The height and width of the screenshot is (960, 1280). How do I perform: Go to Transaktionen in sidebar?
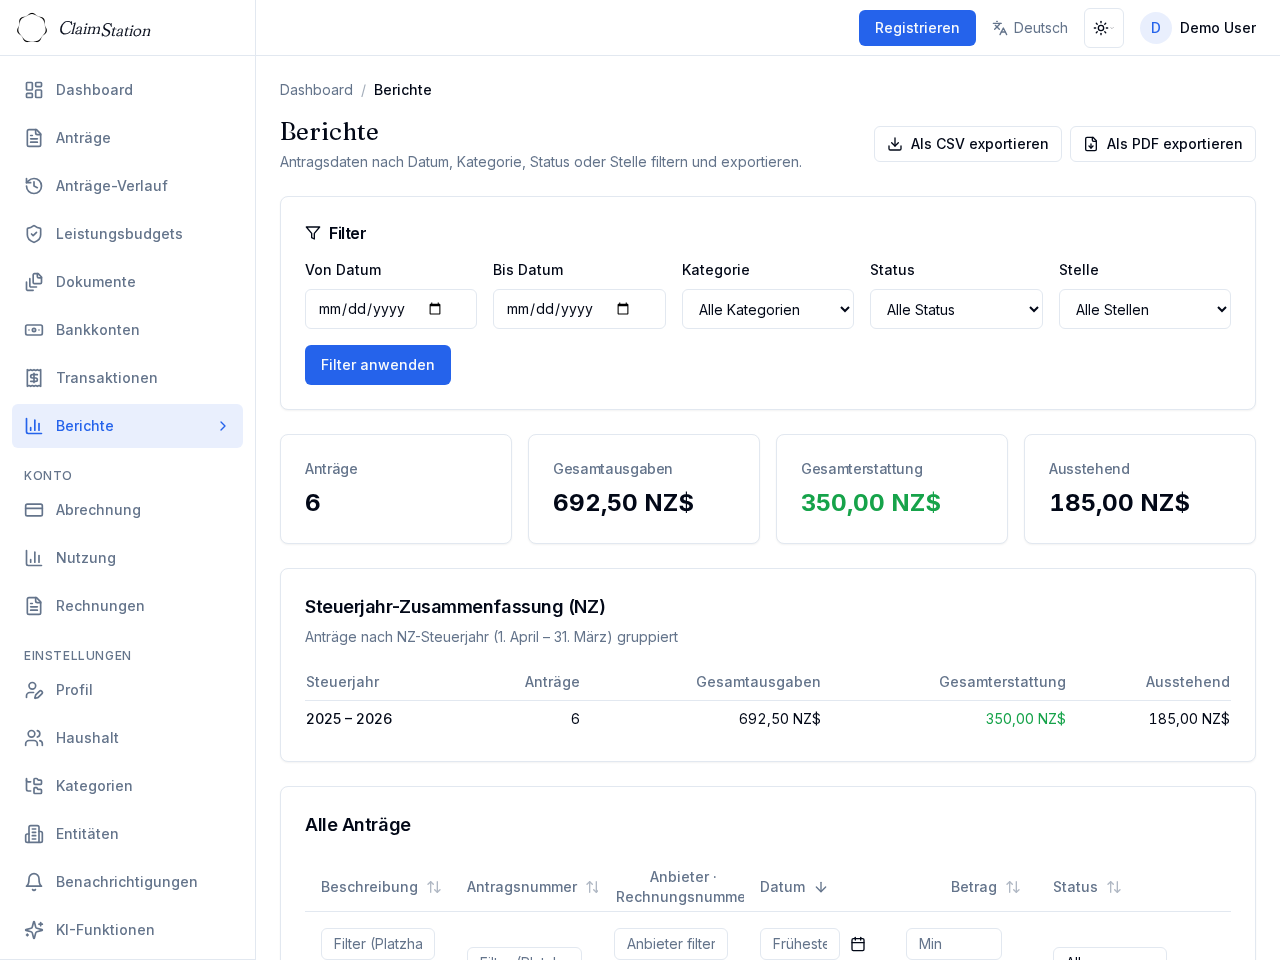pyautogui.click(x=107, y=378)
